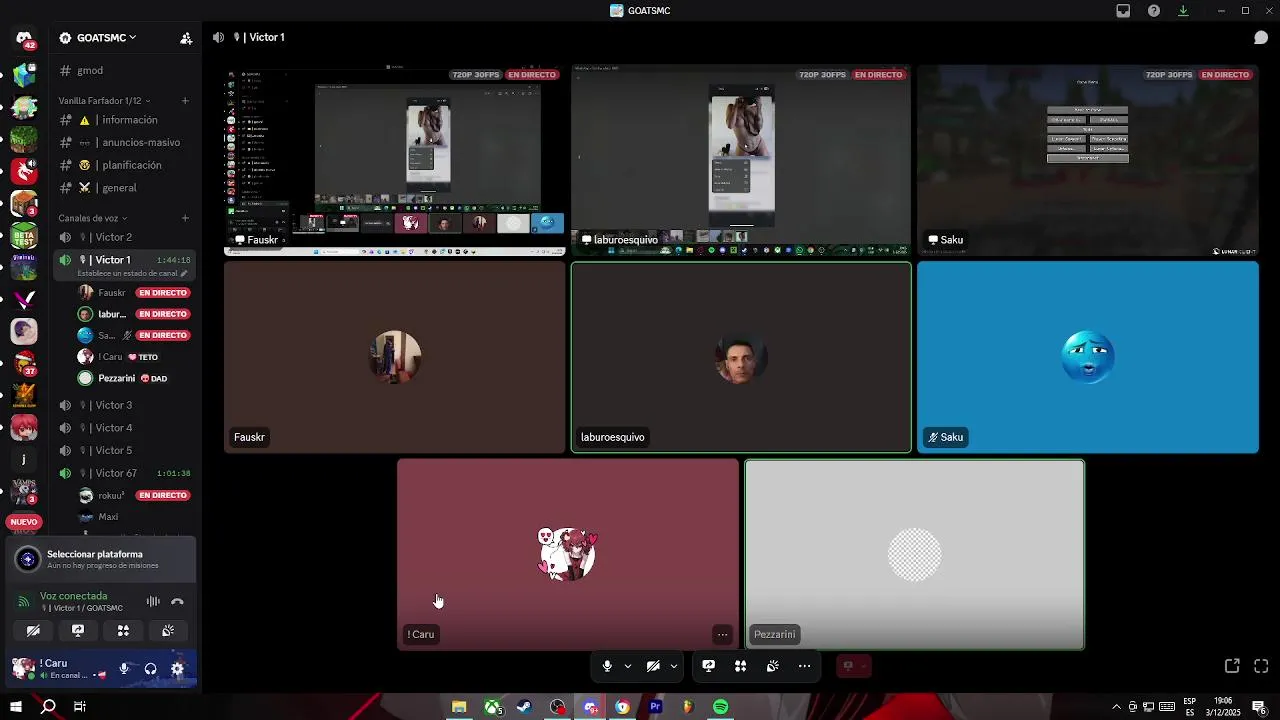Open the general text channel
Screen dimensions: 1280x720
pos(125,188)
